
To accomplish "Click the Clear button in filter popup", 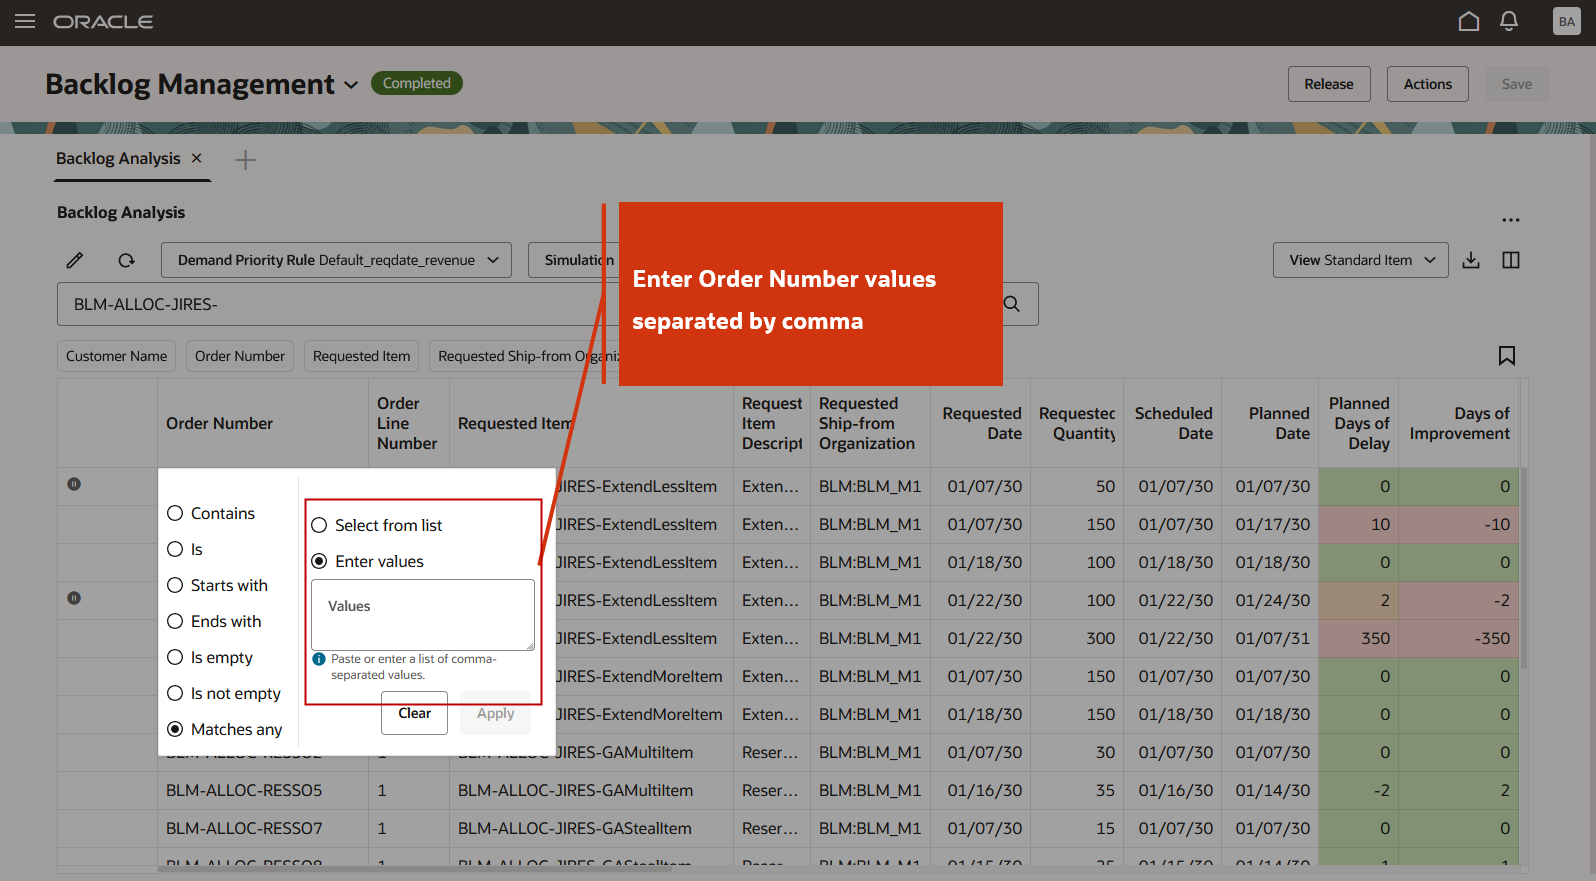I will click(414, 713).
